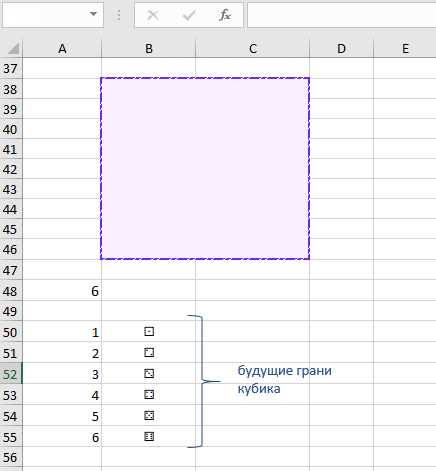Select column D header
The height and width of the screenshot is (471, 436).
pos(341,49)
